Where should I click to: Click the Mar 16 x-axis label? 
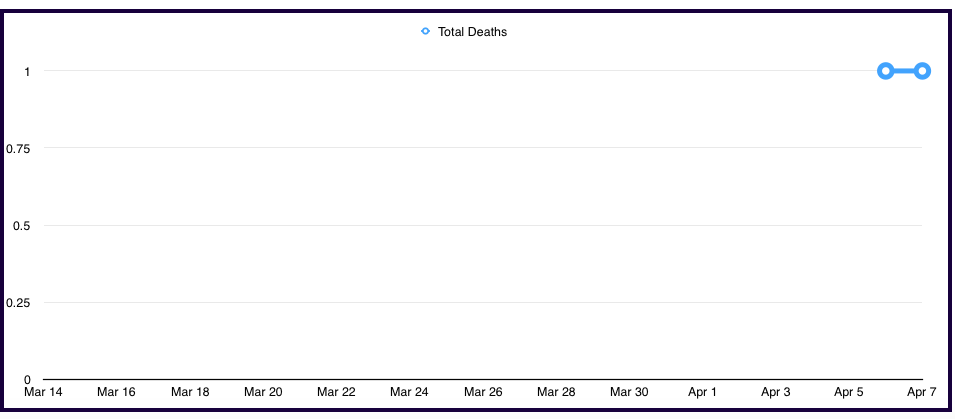[116, 392]
